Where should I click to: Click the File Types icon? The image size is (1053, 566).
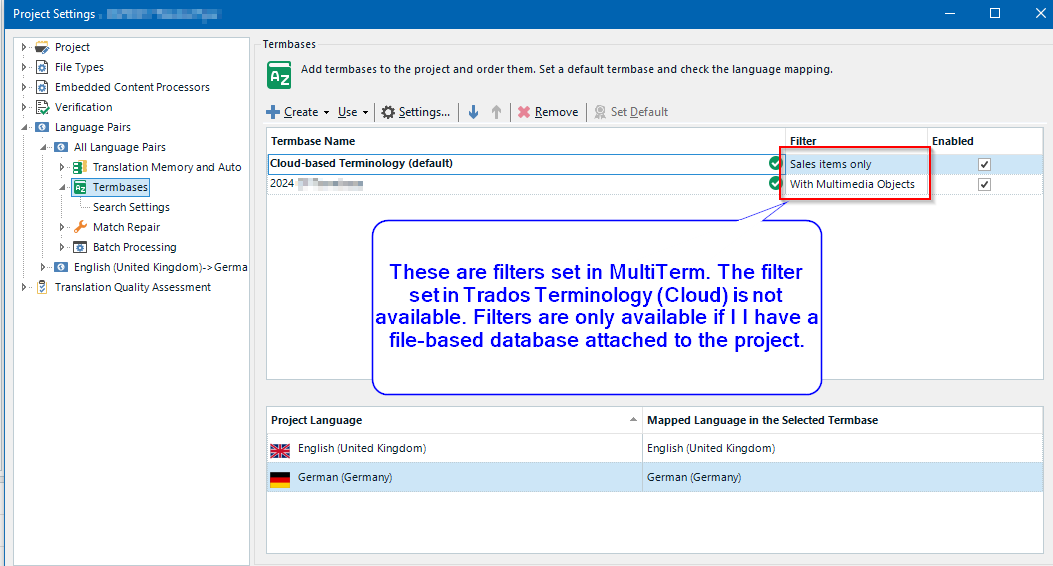[x=42, y=67]
